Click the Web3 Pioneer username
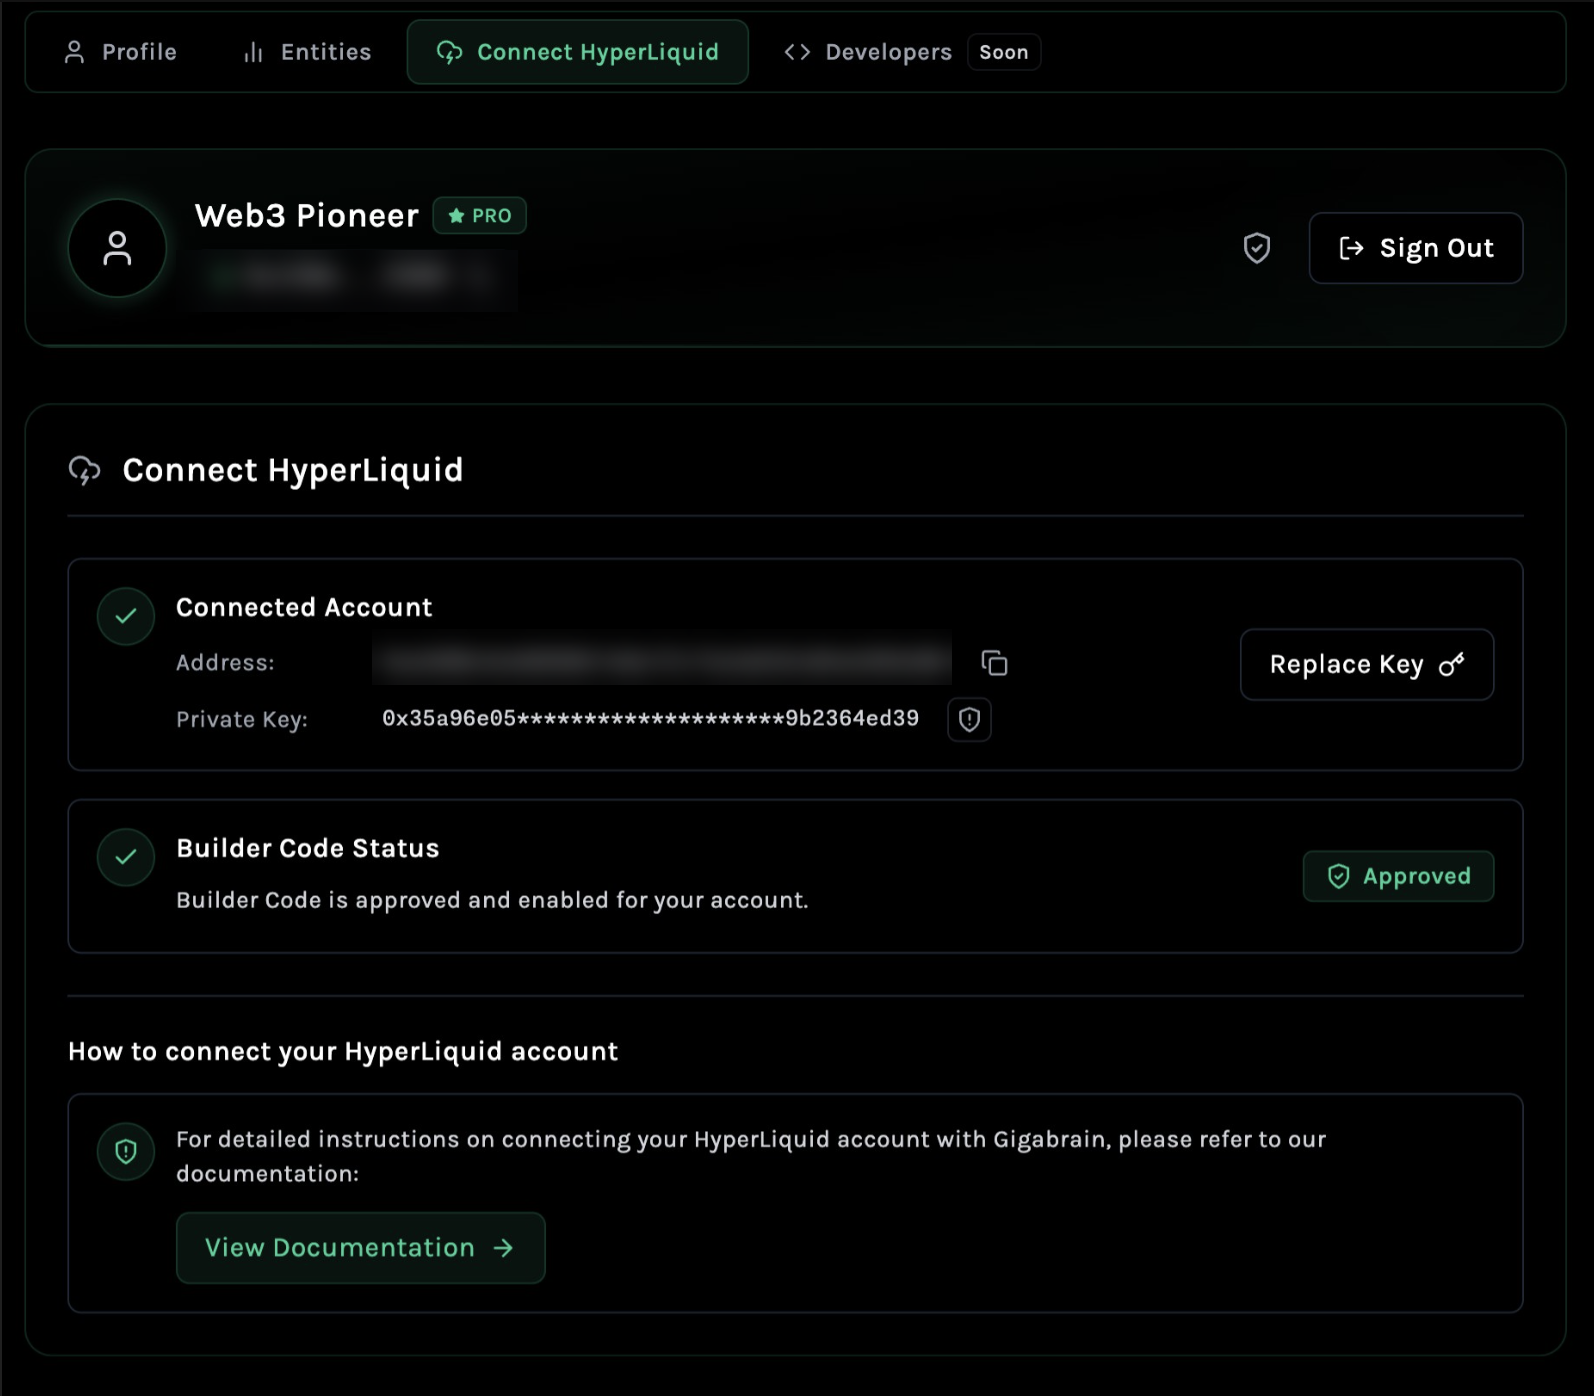The image size is (1594, 1396). (307, 216)
